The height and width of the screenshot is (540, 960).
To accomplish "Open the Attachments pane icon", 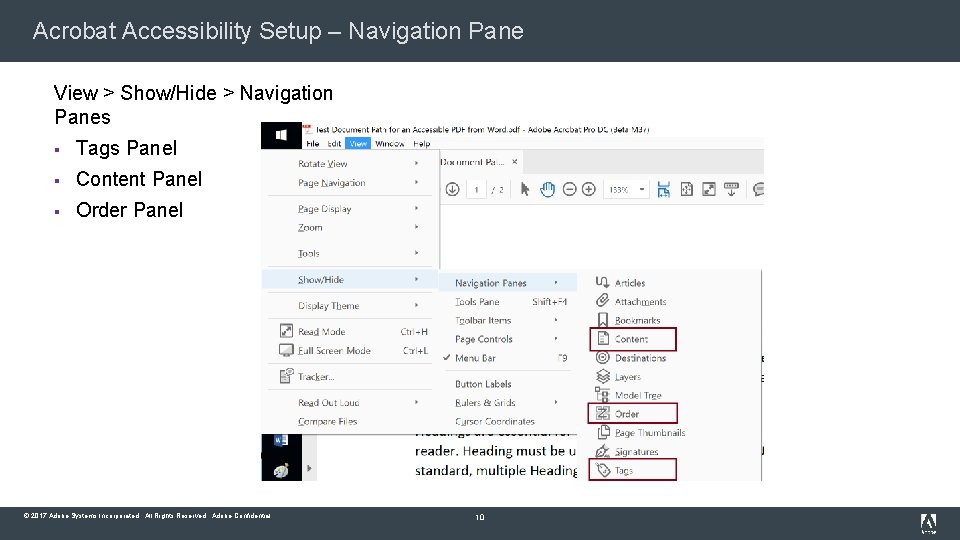I will coord(602,301).
